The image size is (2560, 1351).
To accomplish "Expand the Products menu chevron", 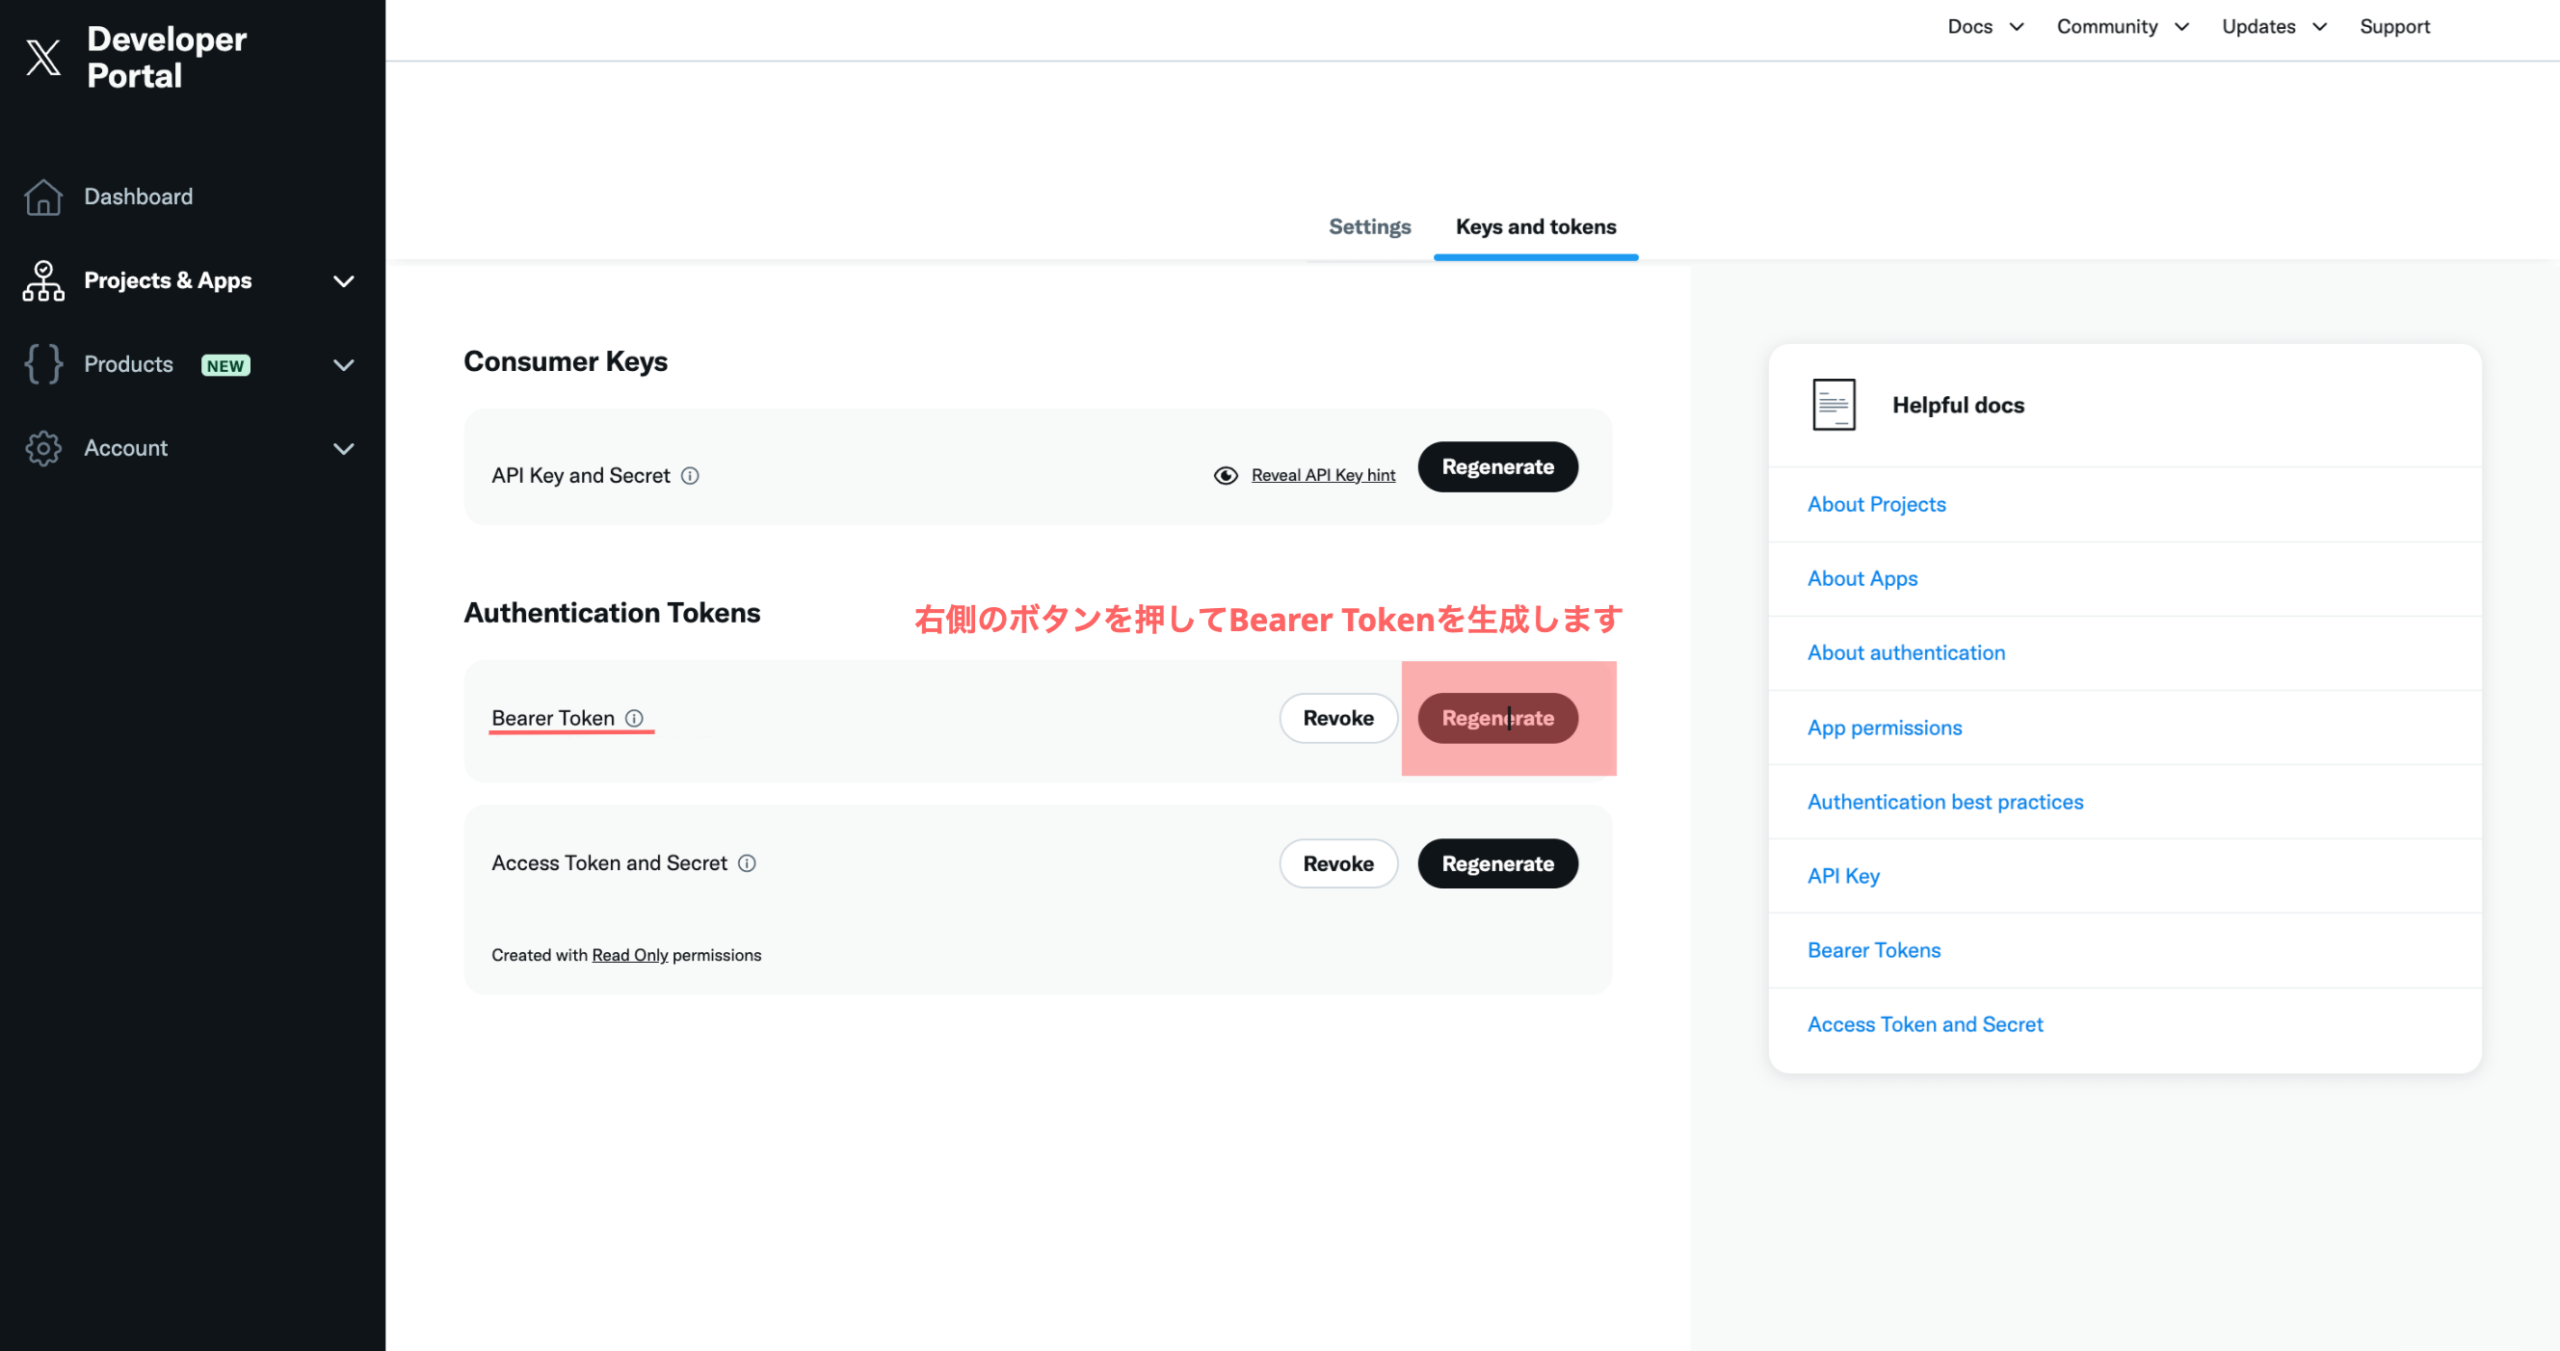I will click(x=343, y=365).
